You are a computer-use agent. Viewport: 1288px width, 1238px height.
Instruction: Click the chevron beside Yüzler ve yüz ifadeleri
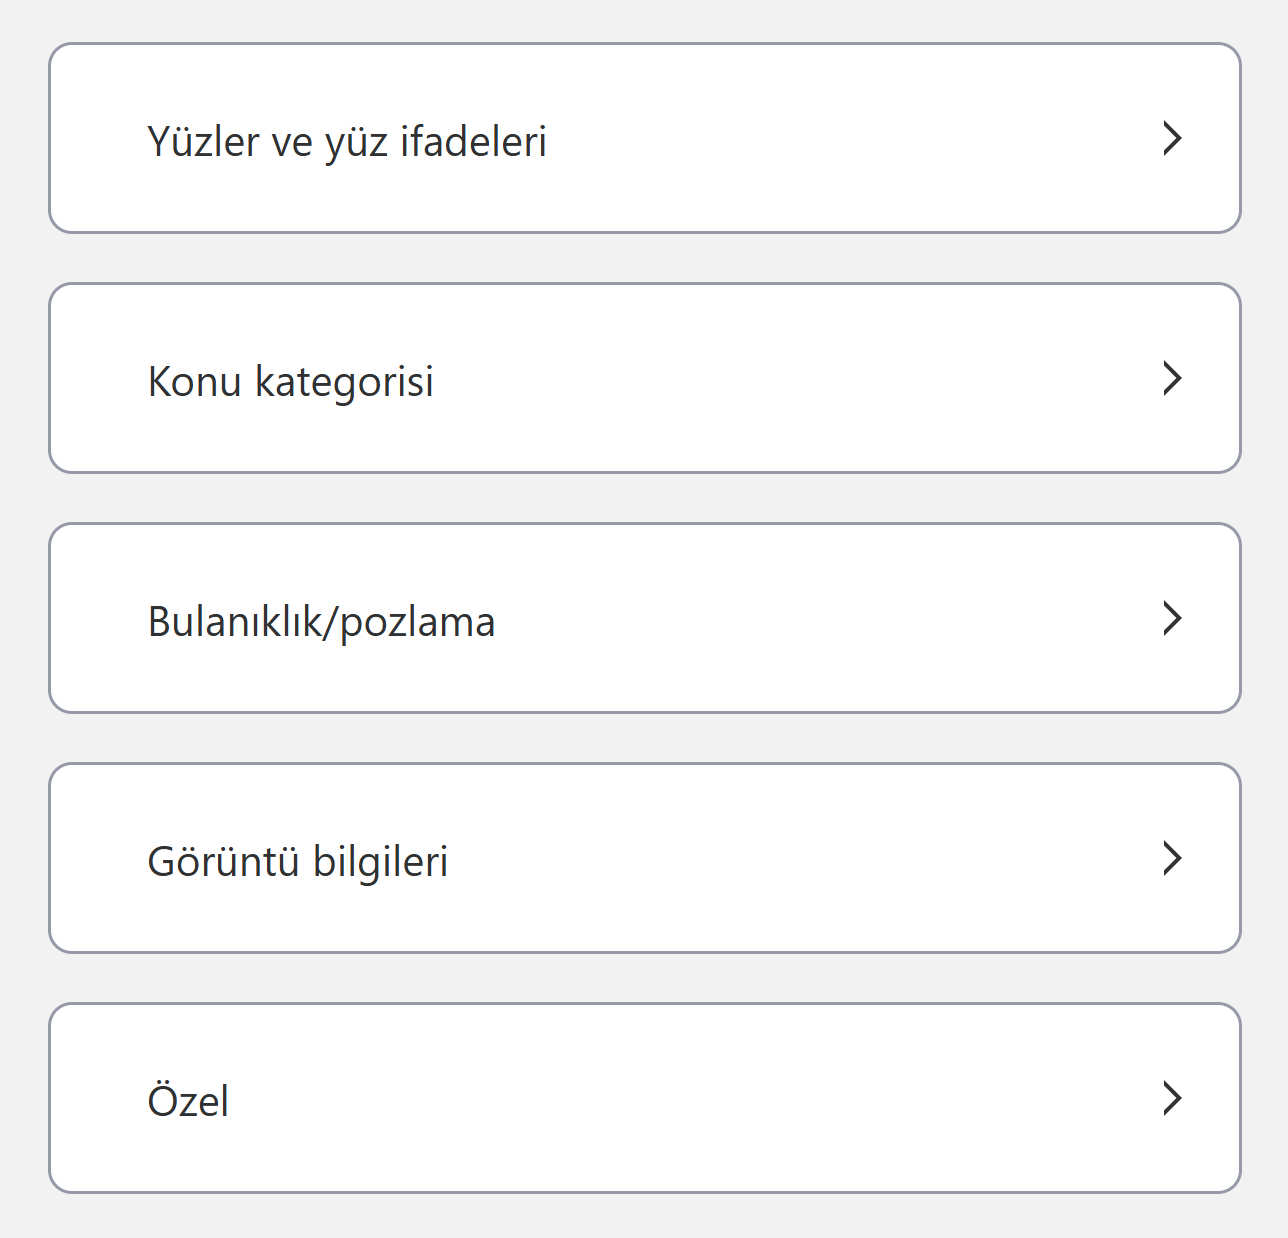(1172, 138)
